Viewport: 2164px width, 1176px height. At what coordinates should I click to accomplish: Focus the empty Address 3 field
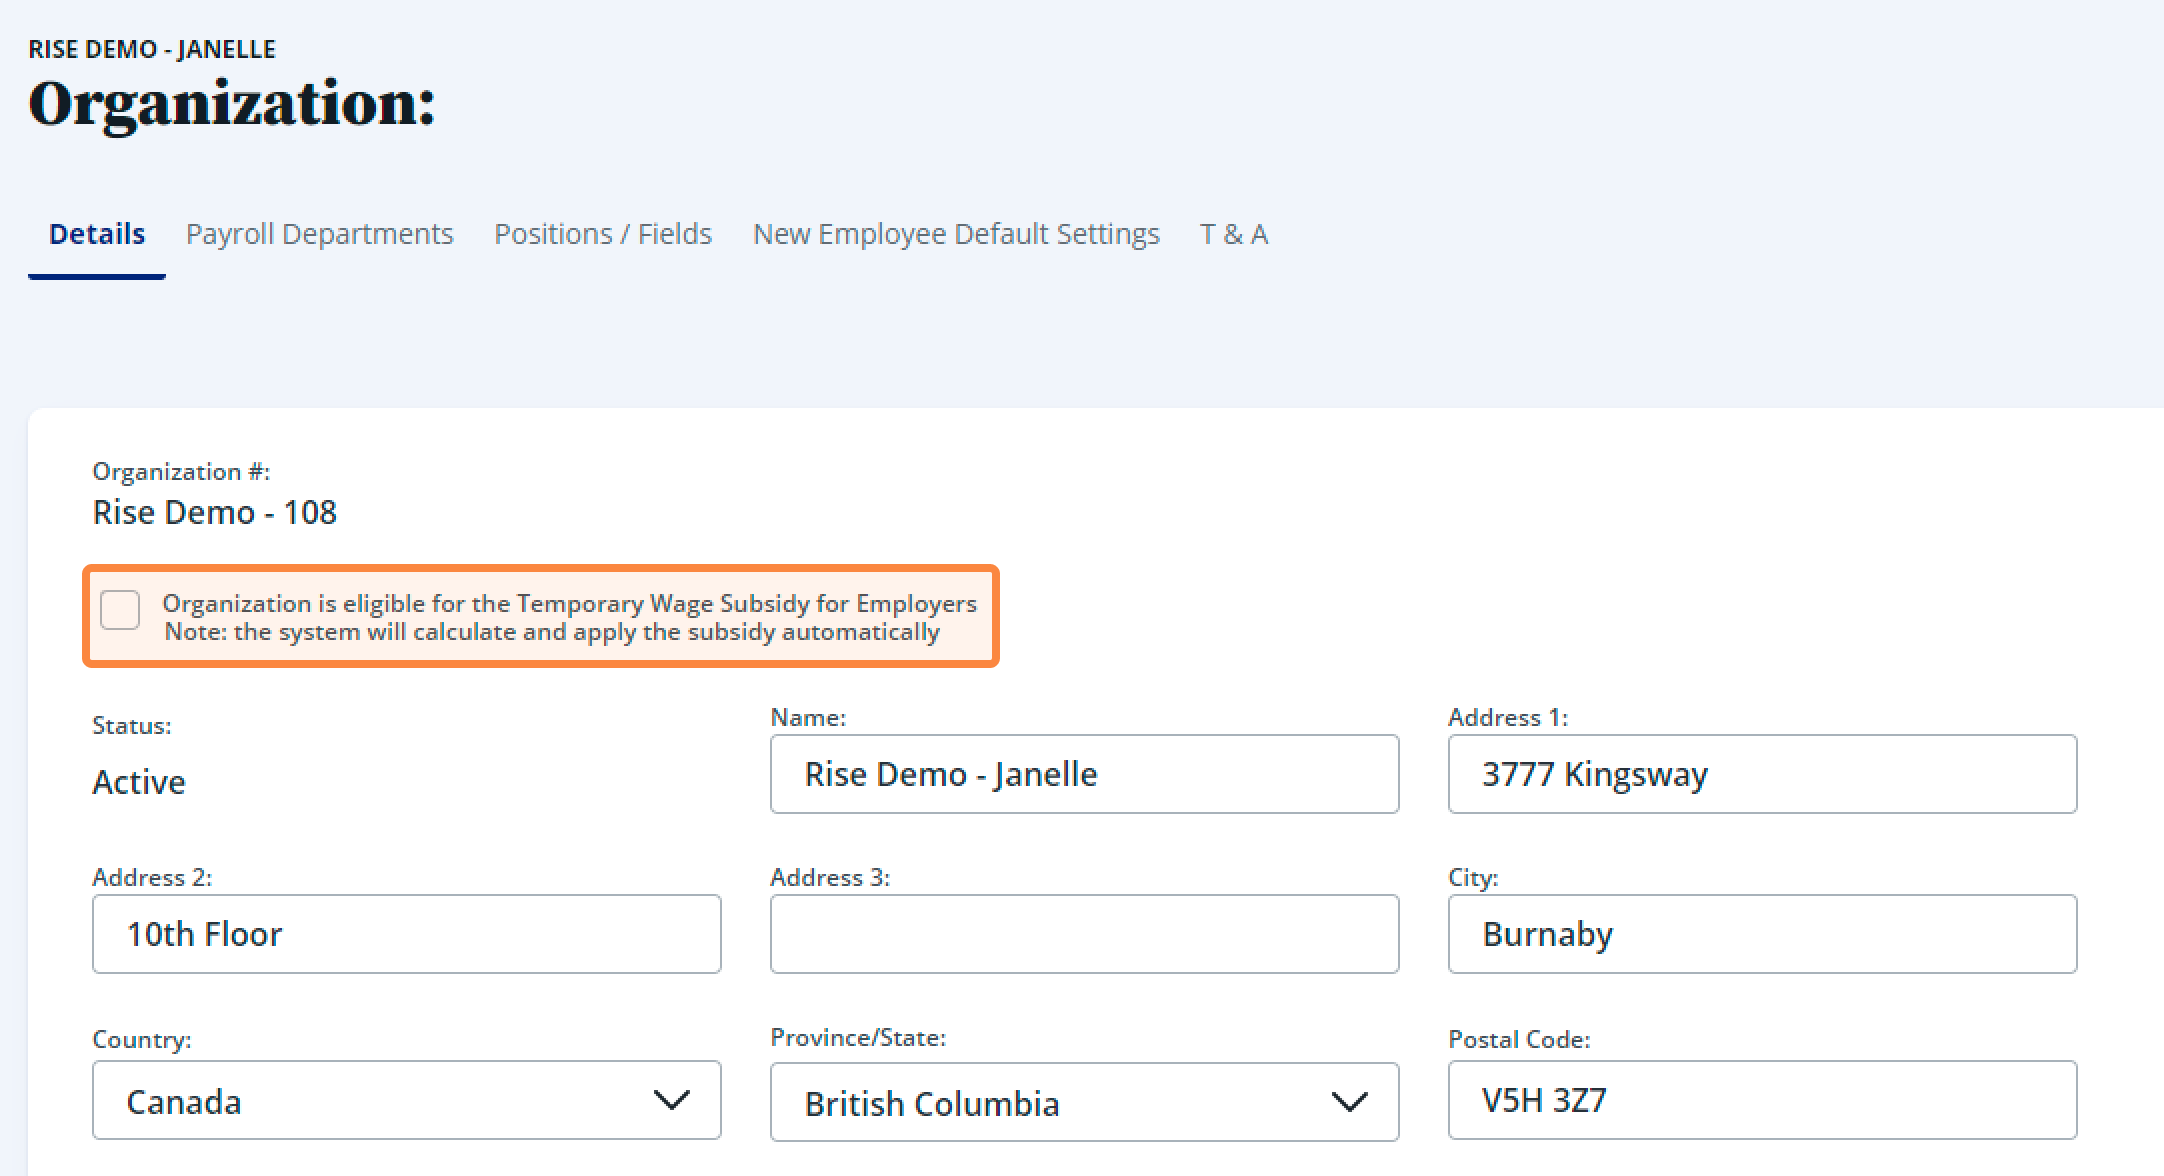tap(1084, 934)
